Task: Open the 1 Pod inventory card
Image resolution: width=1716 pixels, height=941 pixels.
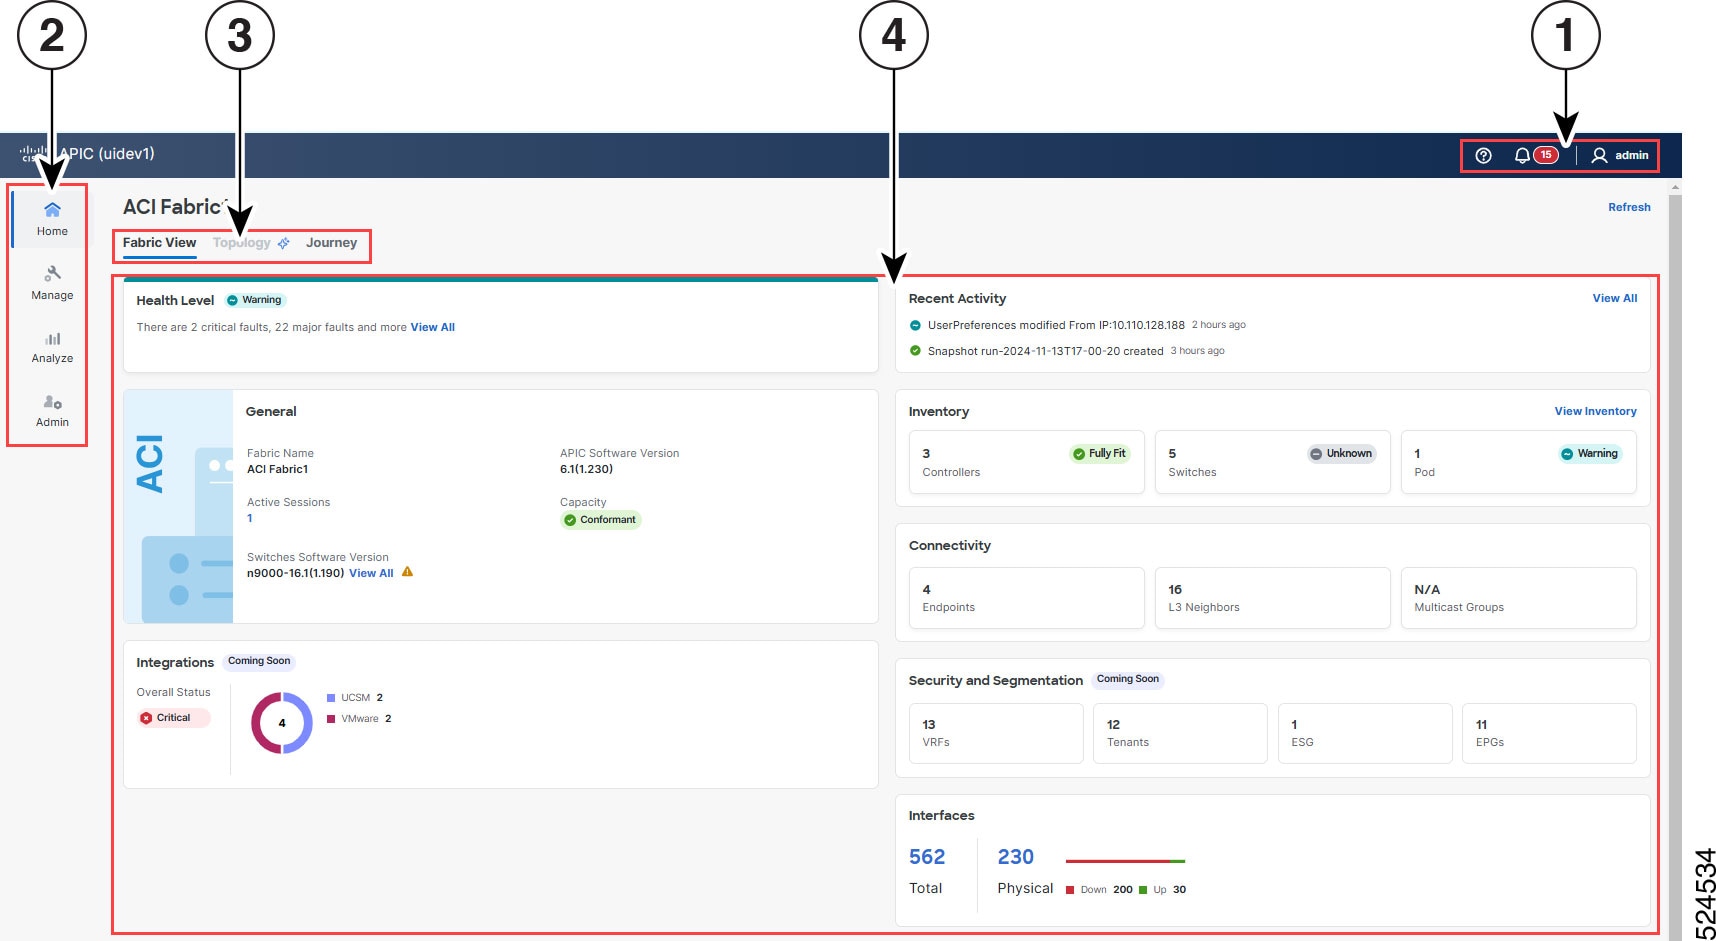Action: (x=1518, y=462)
